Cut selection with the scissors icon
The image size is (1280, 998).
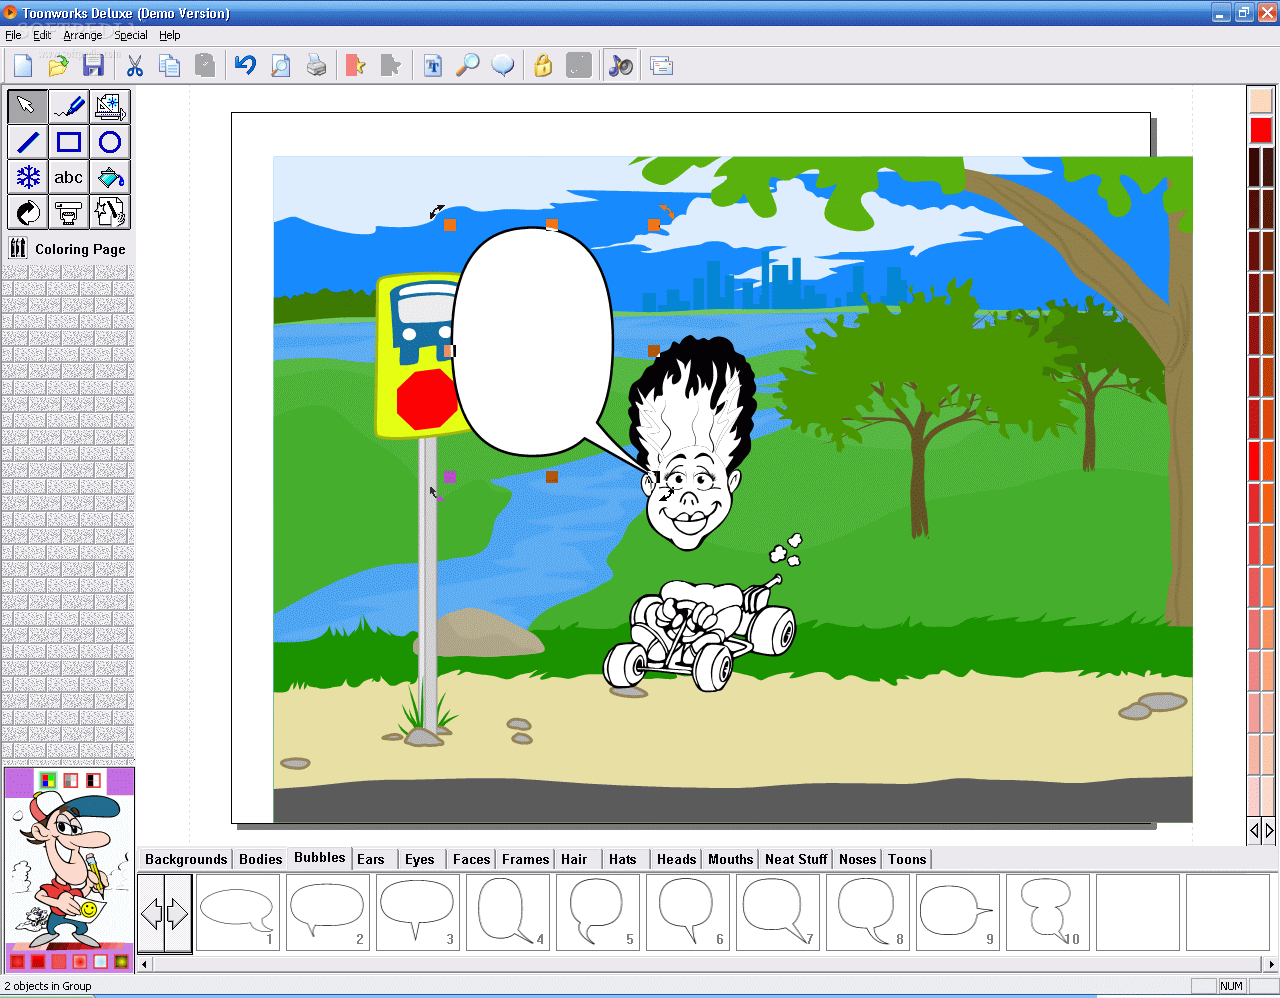tap(135, 66)
